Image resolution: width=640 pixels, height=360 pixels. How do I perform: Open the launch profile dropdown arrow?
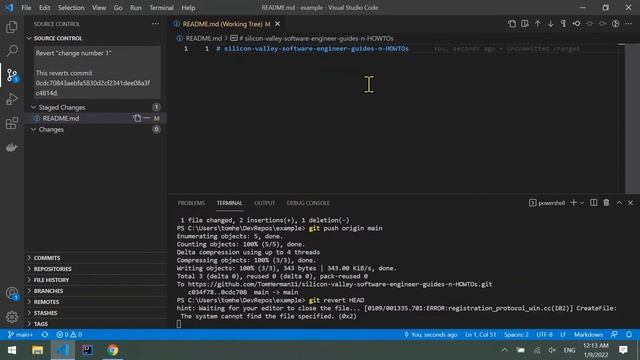[x=582, y=203]
